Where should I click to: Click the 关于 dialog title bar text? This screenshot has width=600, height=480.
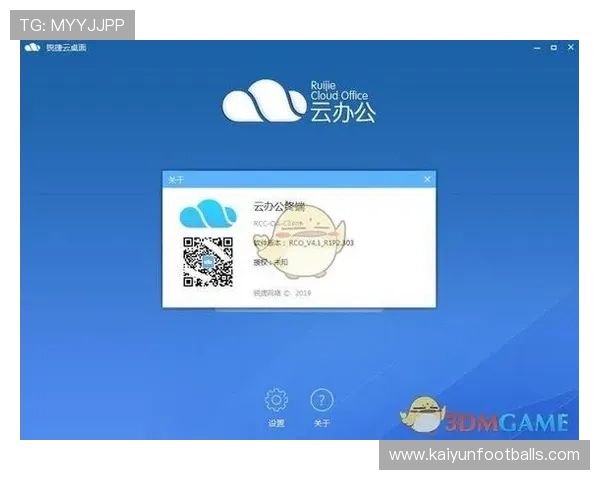(x=176, y=179)
